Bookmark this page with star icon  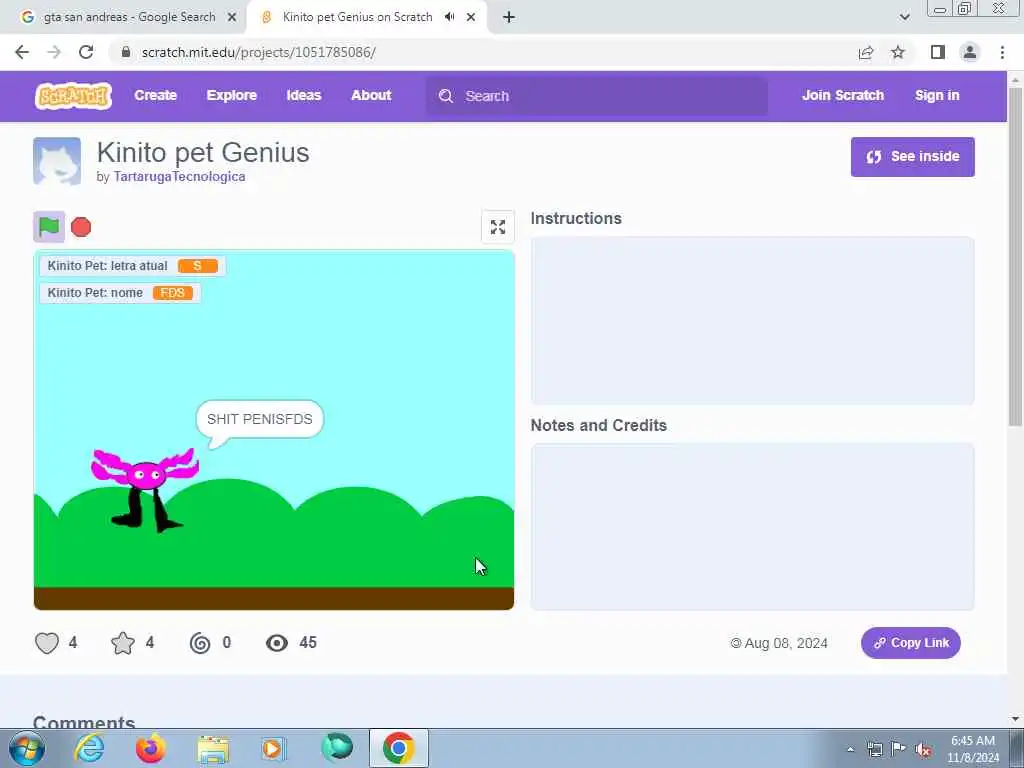(x=898, y=52)
